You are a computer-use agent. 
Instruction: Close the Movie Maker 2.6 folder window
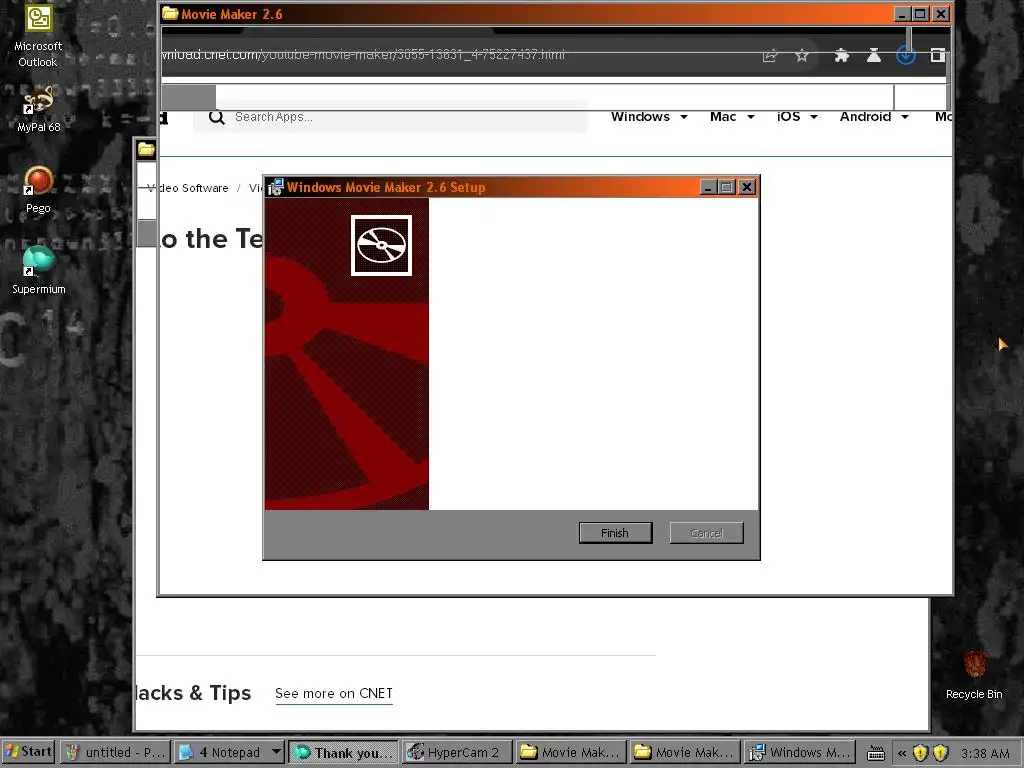click(x=940, y=14)
